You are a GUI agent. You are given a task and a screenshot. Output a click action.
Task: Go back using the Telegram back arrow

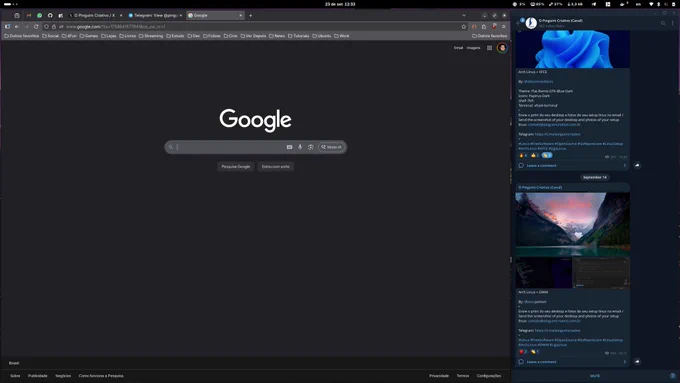click(518, 23)
